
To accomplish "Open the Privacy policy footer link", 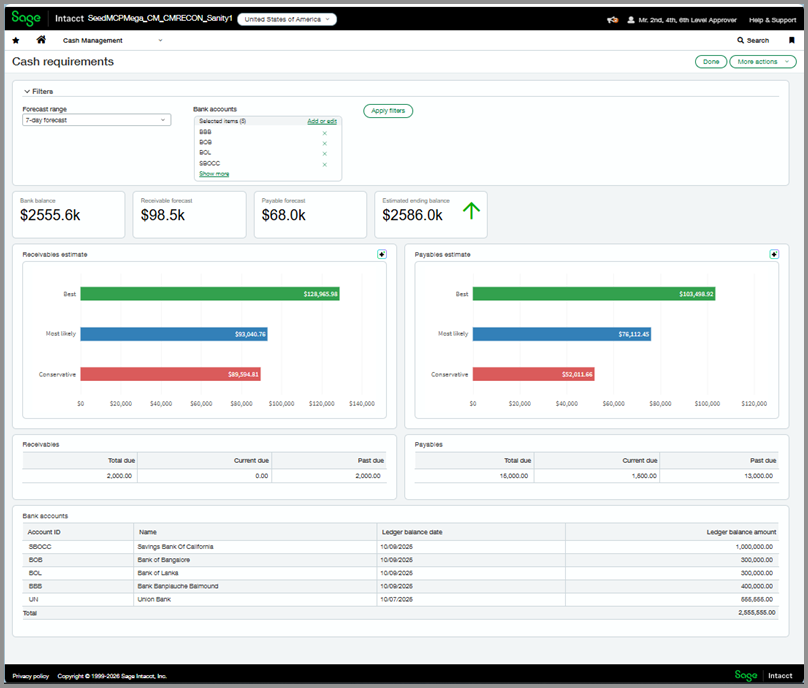I will [30, 676].
